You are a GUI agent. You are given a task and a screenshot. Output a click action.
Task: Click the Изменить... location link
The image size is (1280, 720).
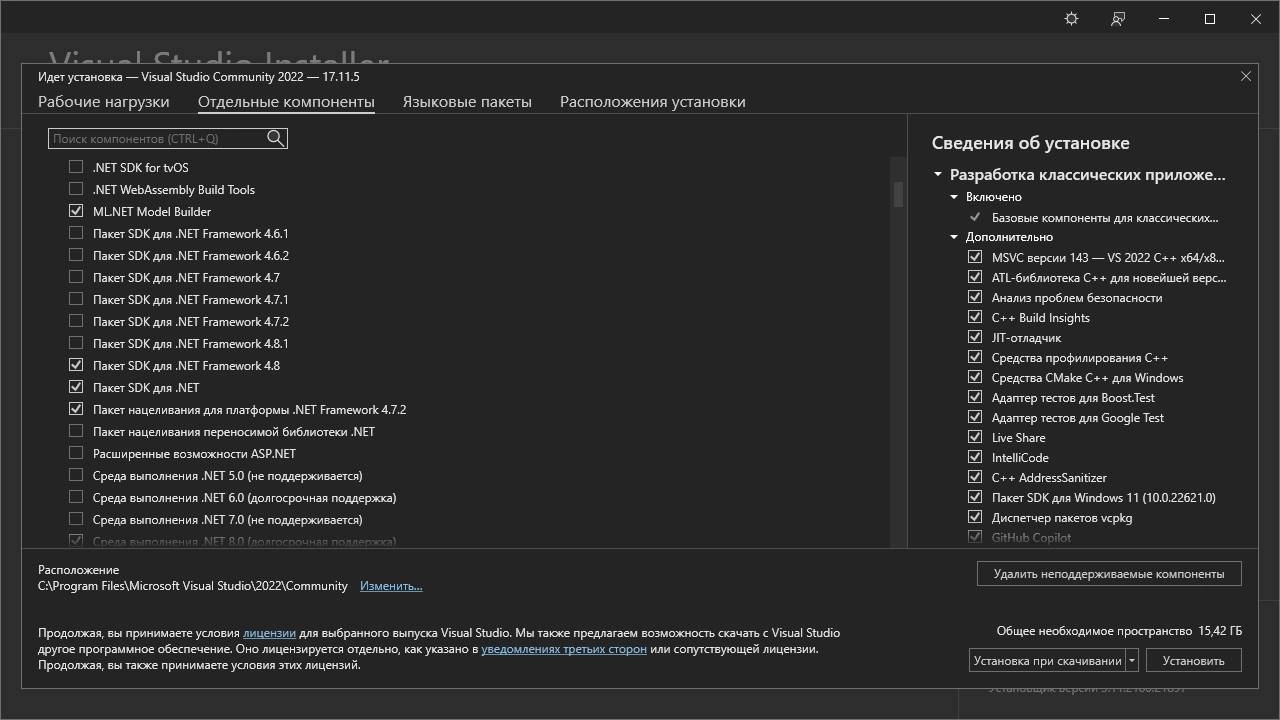click(x=391, y=586)
